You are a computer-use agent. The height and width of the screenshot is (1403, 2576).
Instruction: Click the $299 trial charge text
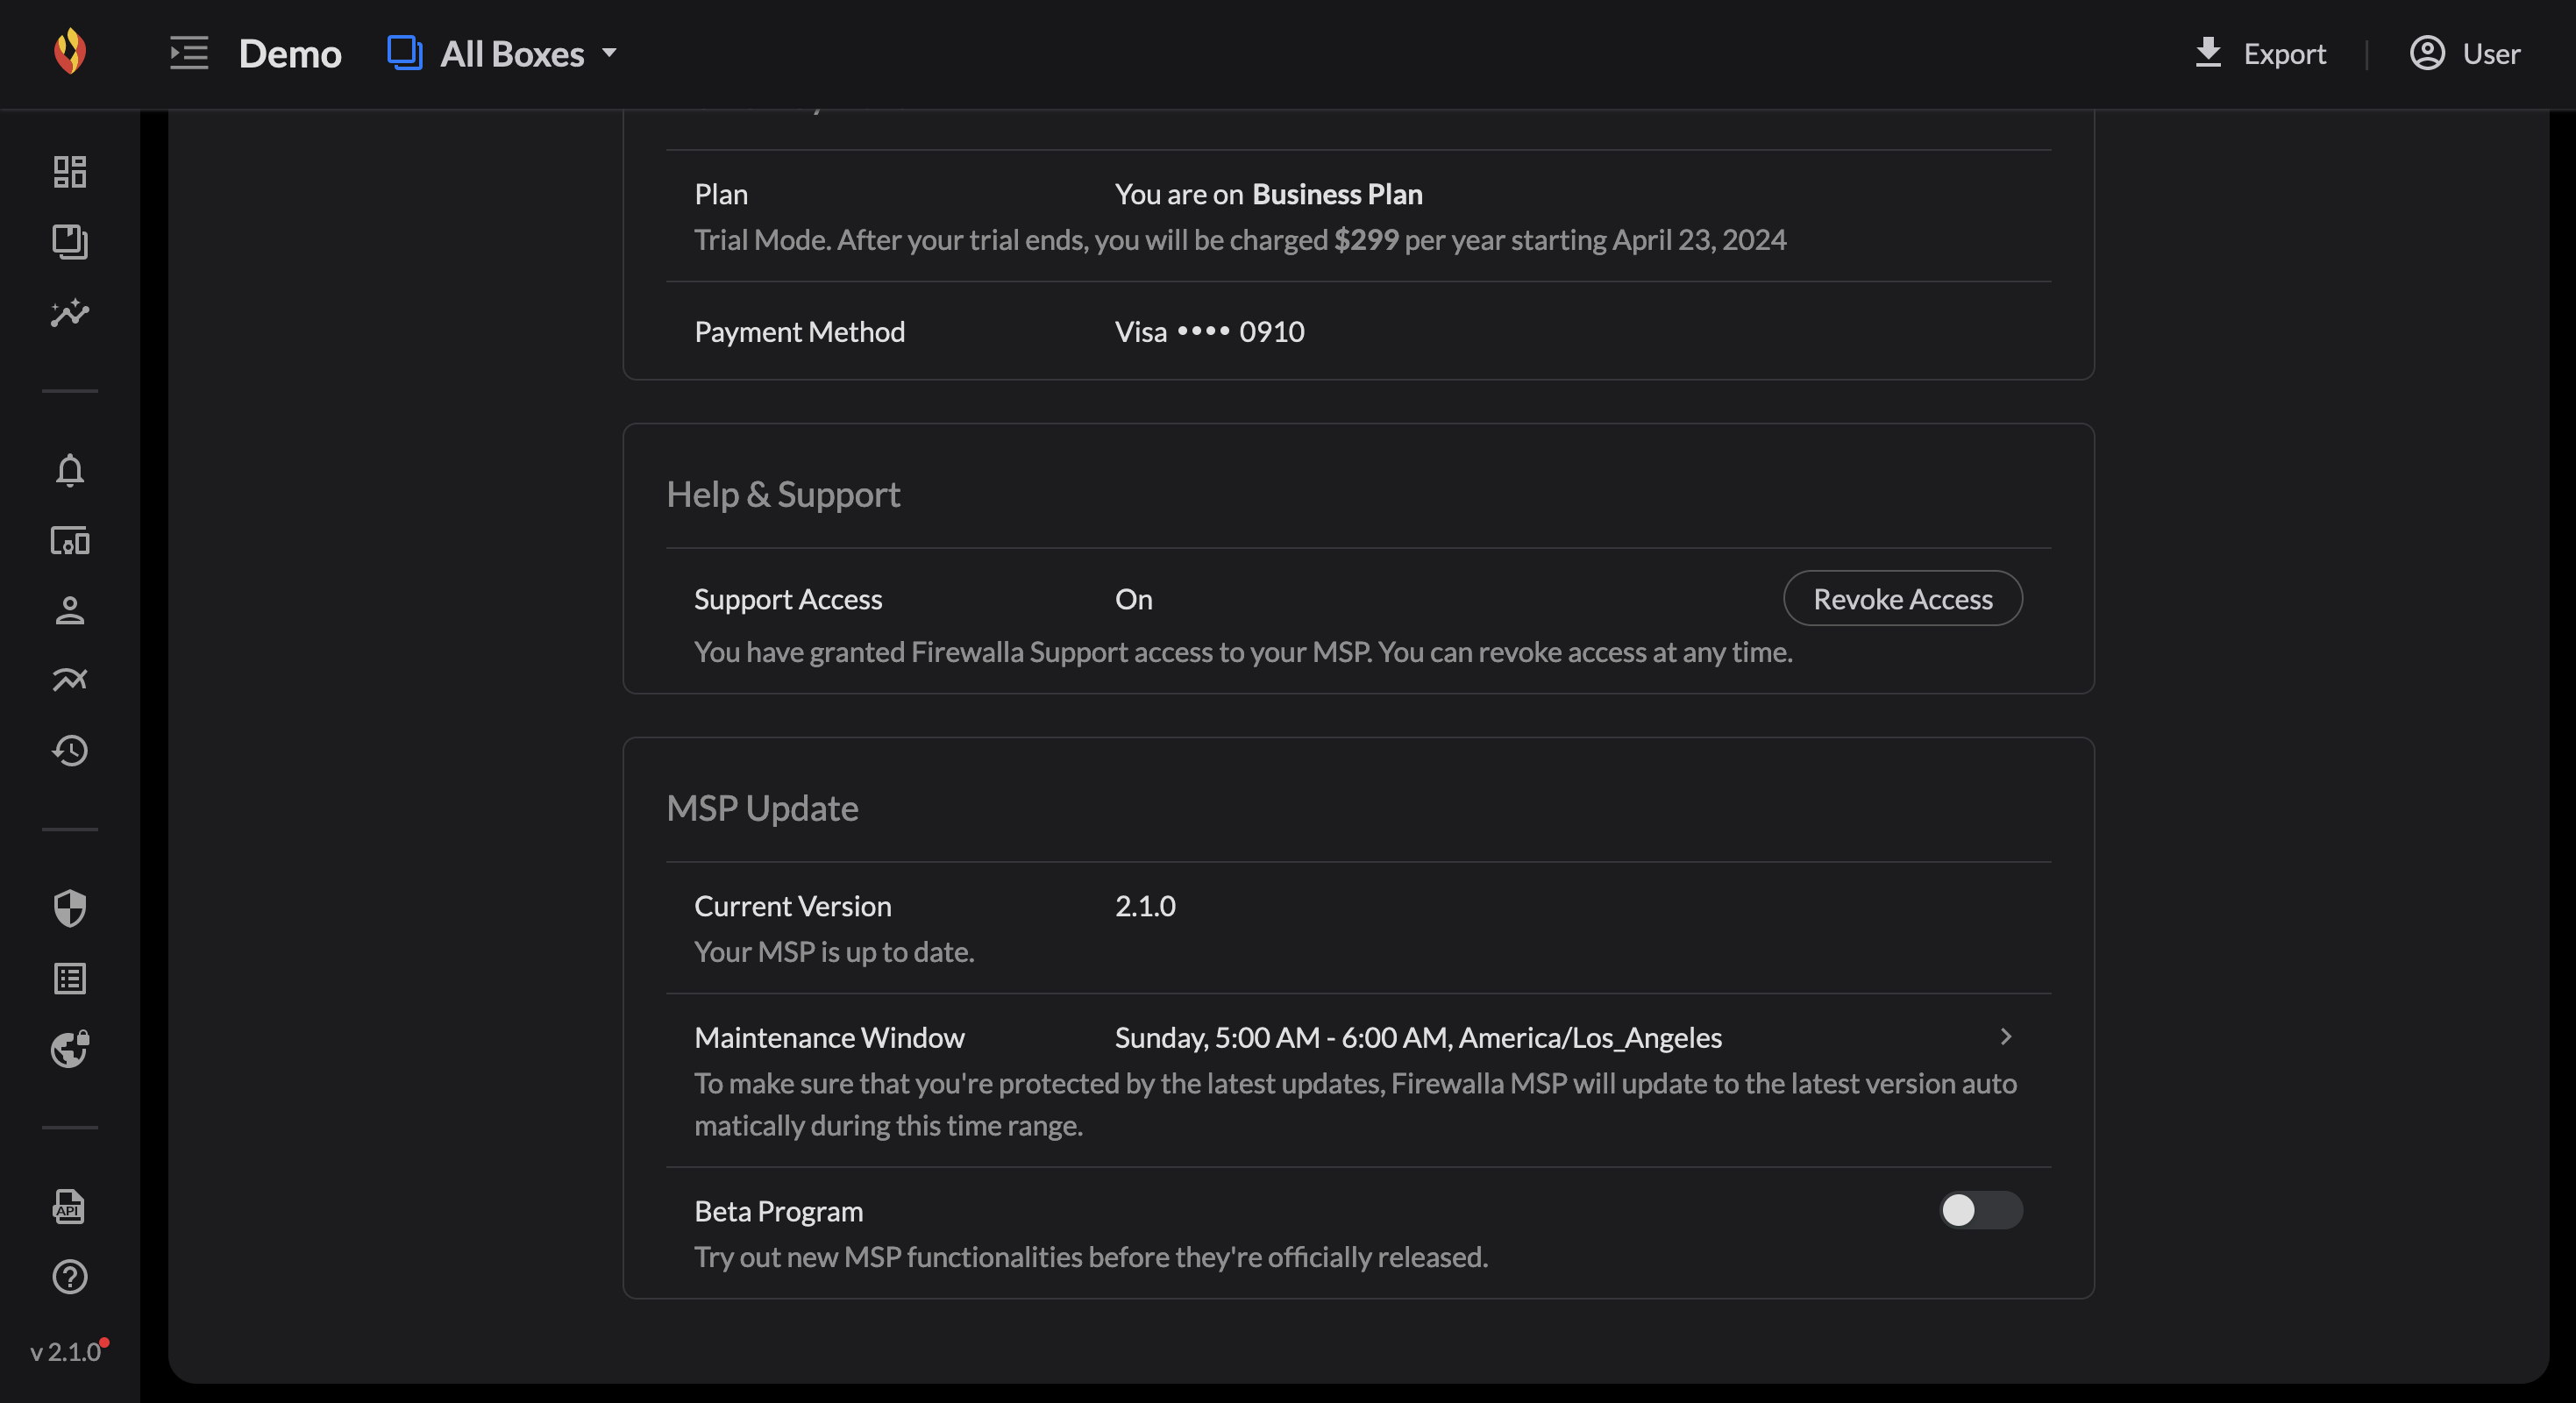(1366, 239)
